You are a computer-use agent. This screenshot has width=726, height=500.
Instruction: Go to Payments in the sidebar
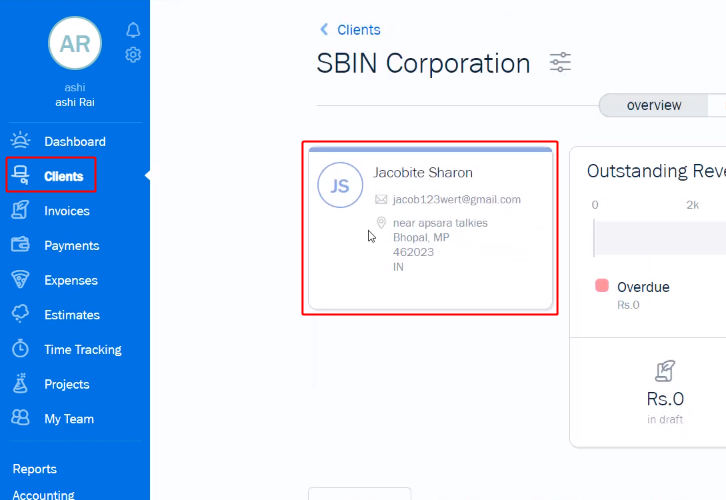point(72,245)
